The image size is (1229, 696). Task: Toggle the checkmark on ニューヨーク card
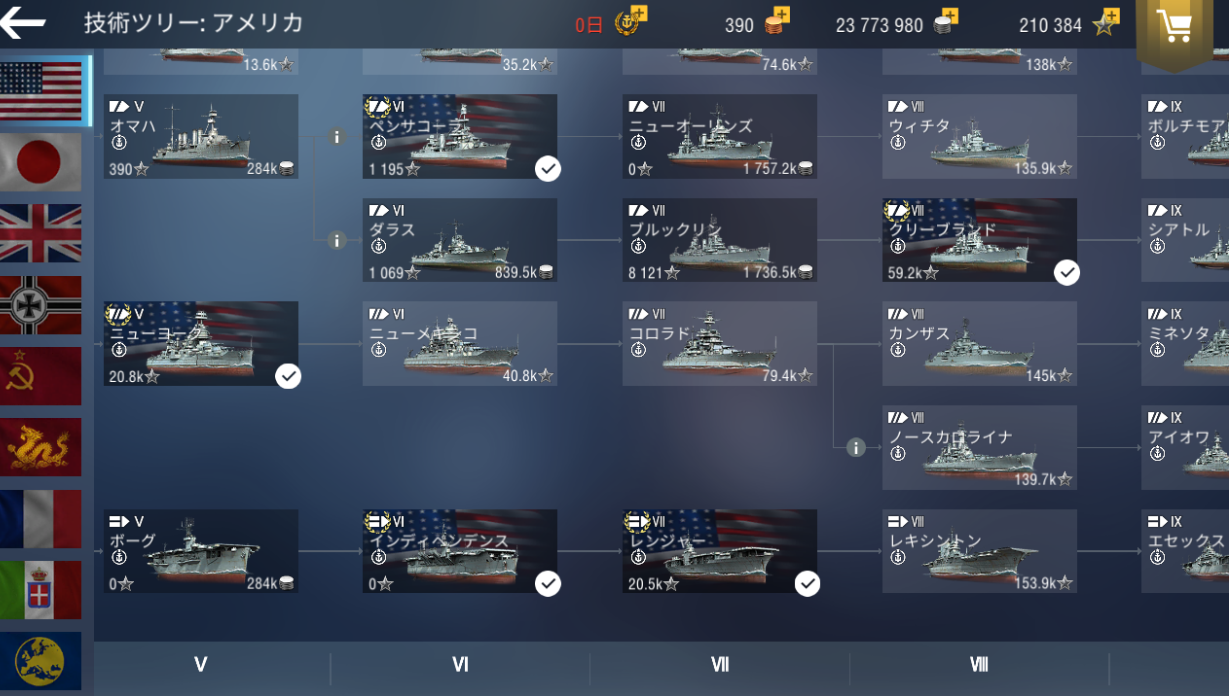pyautogui.click(x=288, y=376)
